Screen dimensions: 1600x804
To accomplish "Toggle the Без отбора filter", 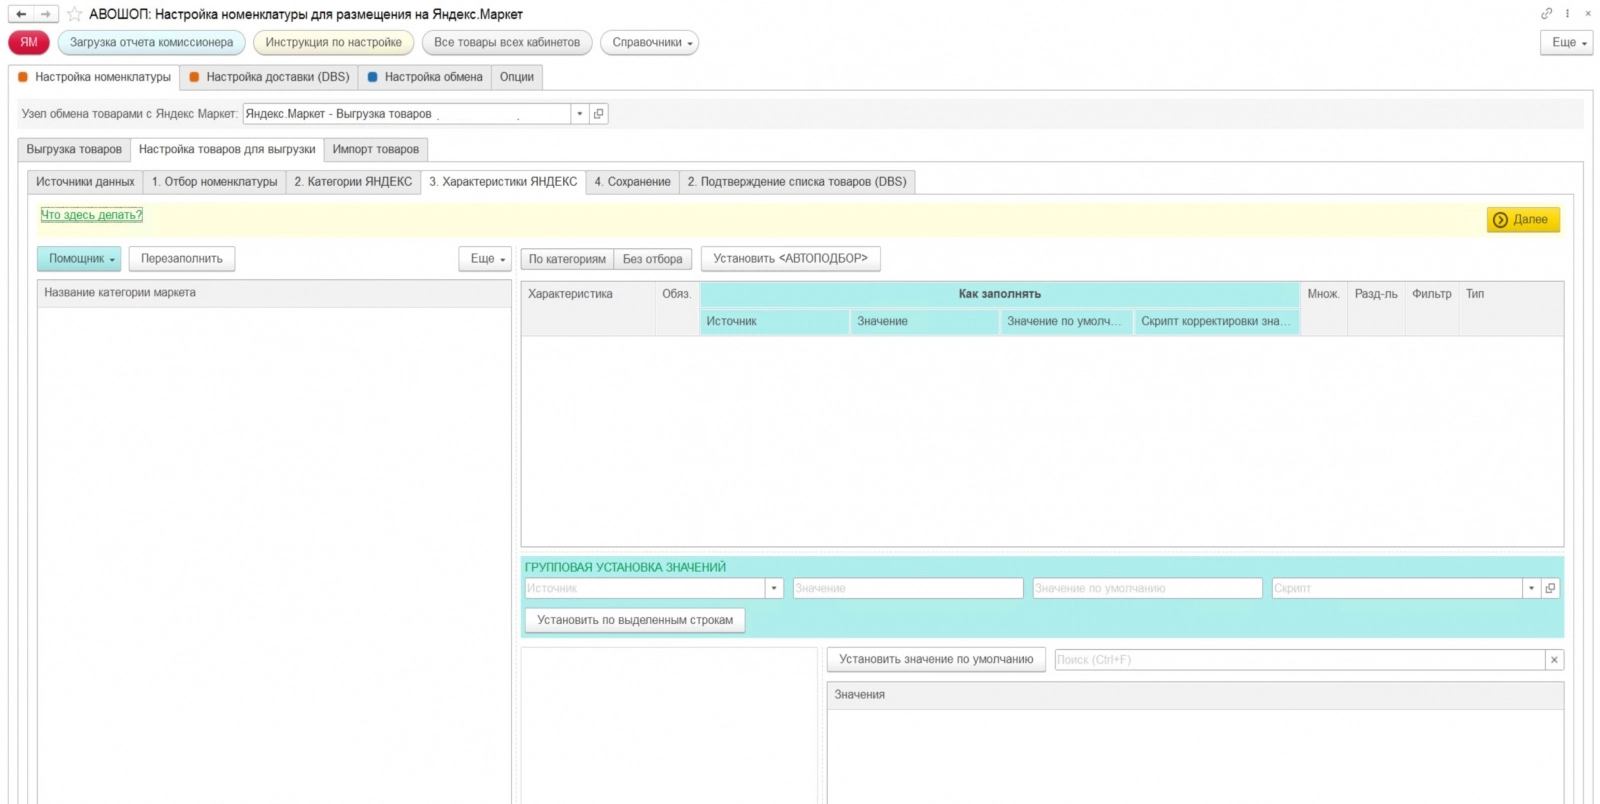I will pos(652,259).
